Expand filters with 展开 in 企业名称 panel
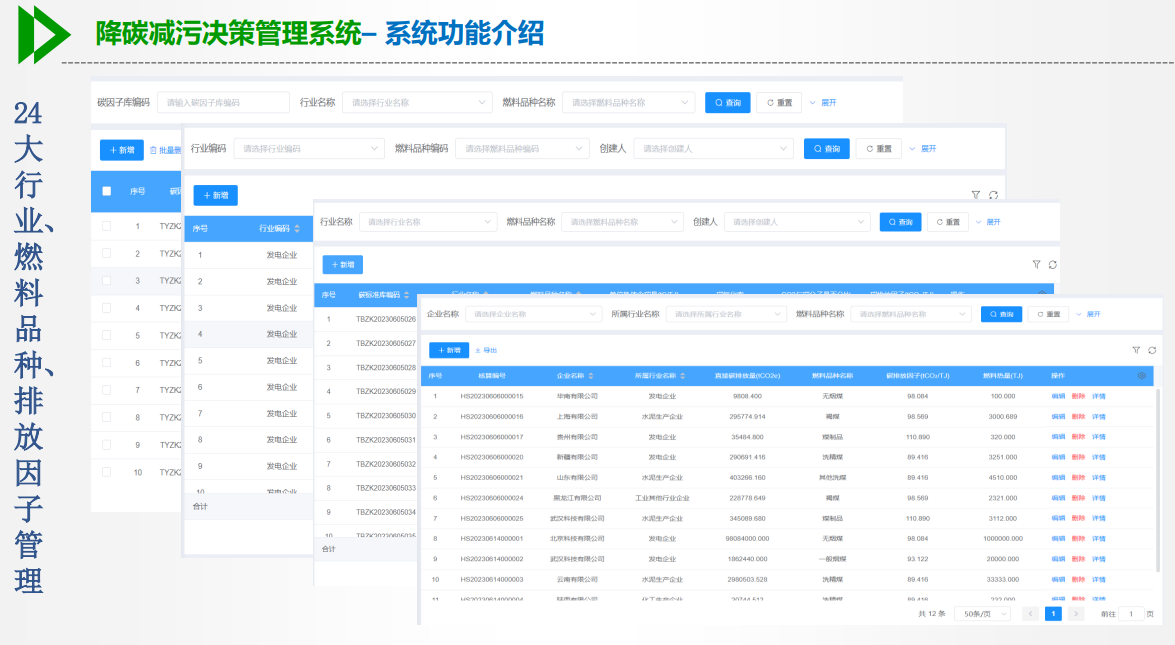 pos(1089,314)
